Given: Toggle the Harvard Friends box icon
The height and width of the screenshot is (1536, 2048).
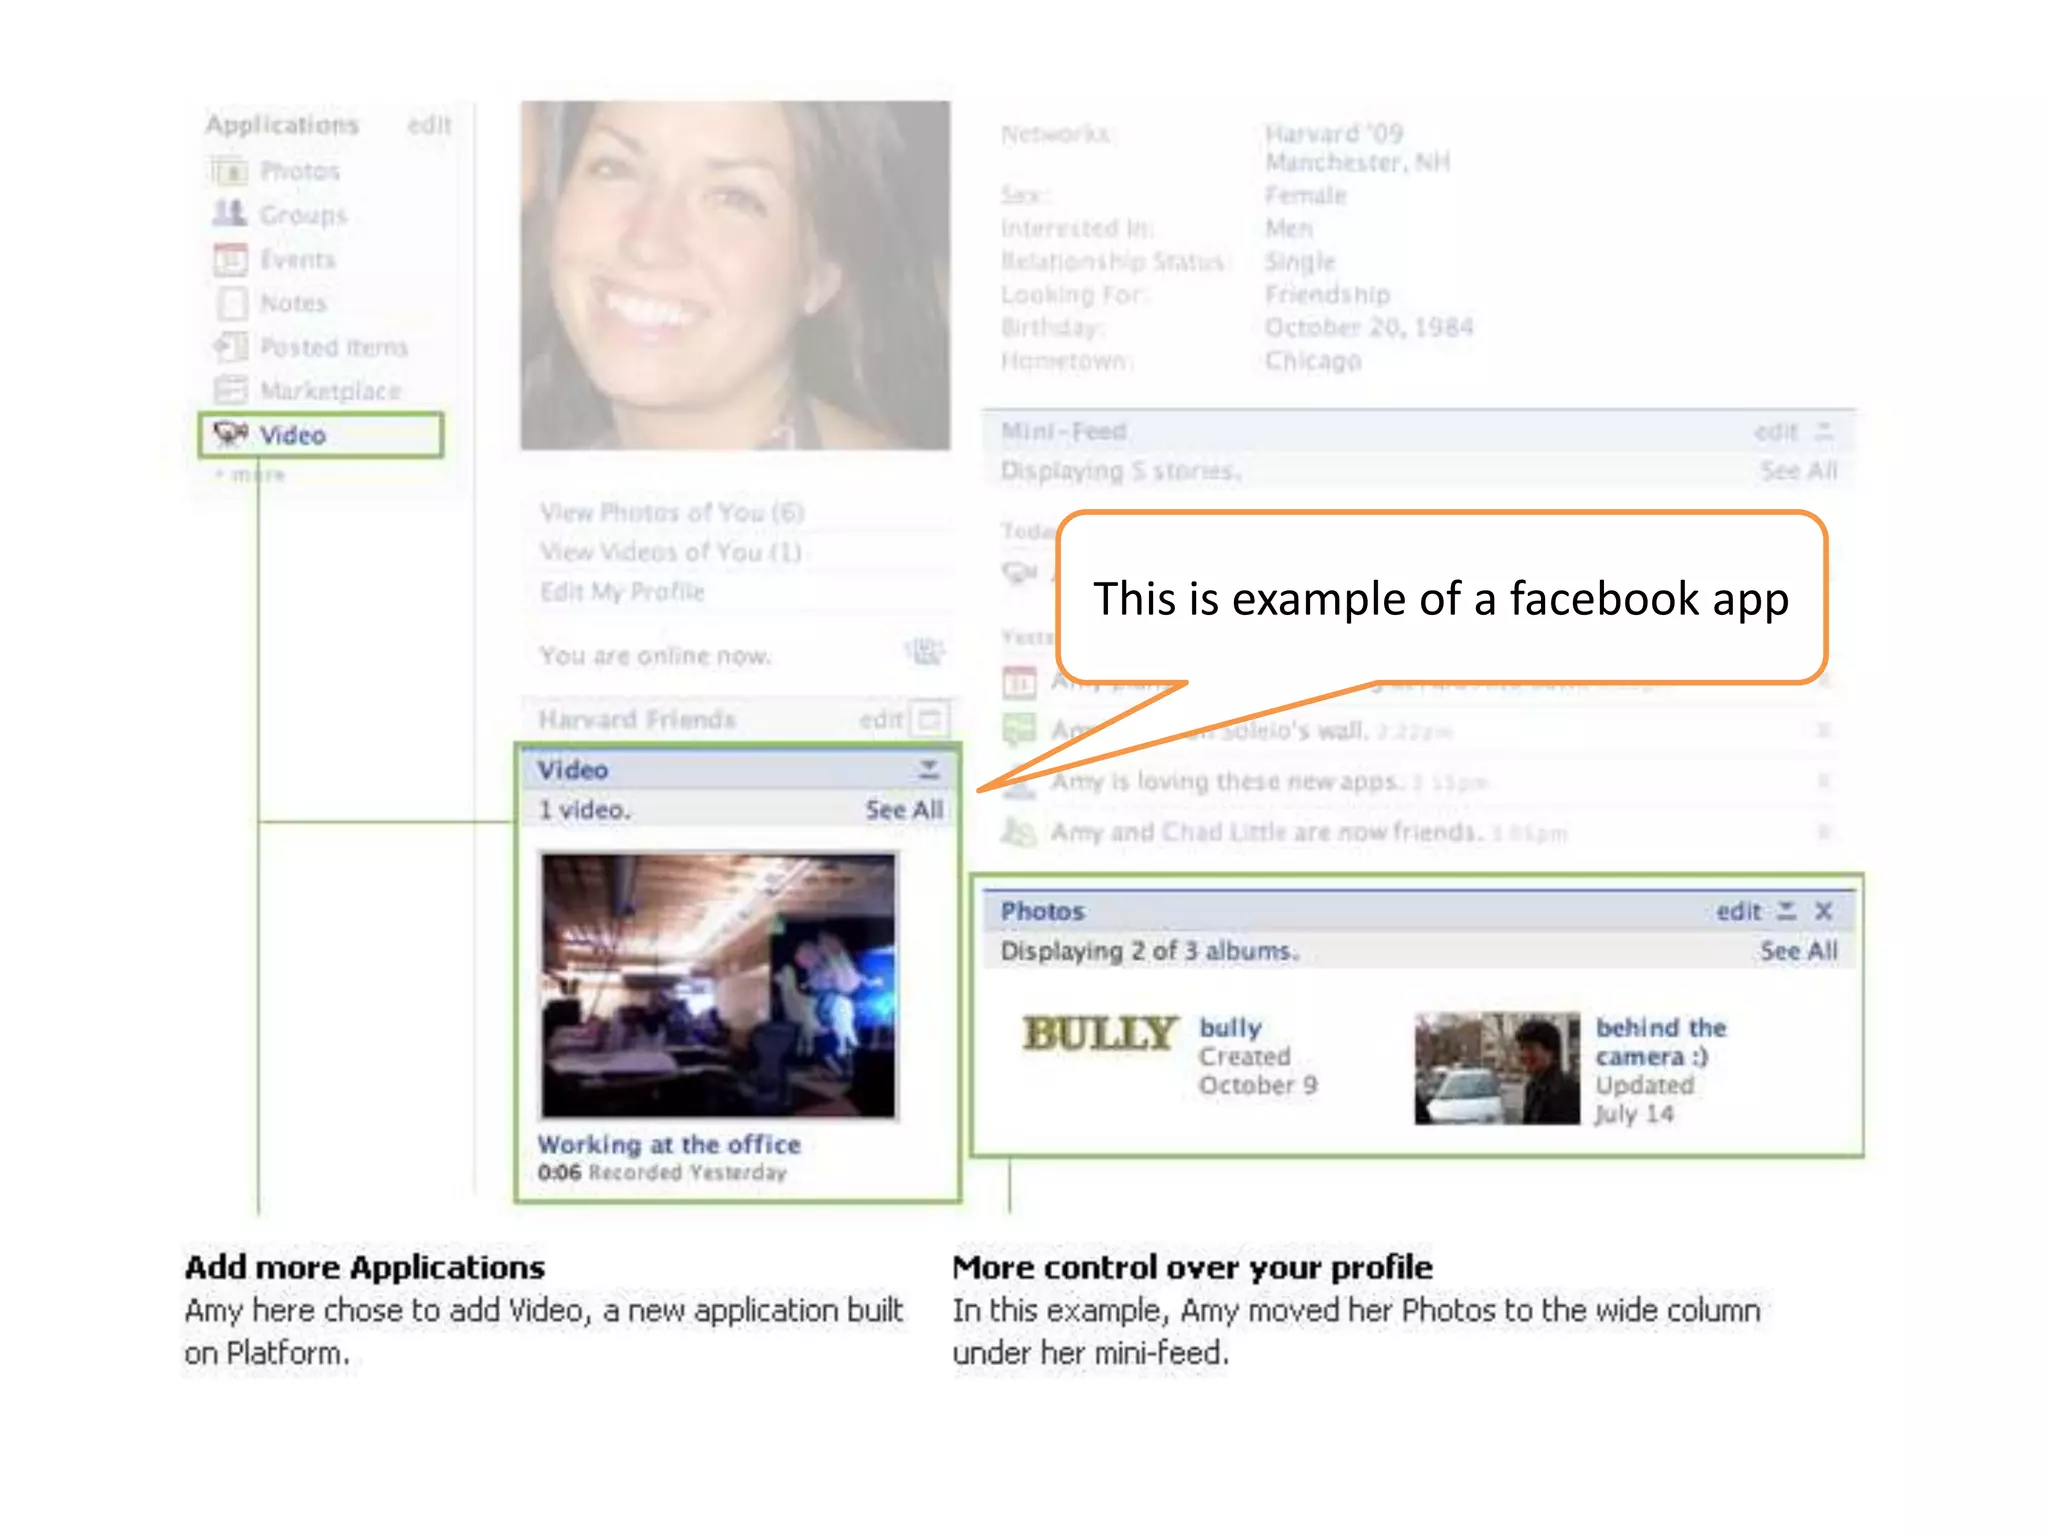Looking at the screenshot, I should [x=929, y=719].
